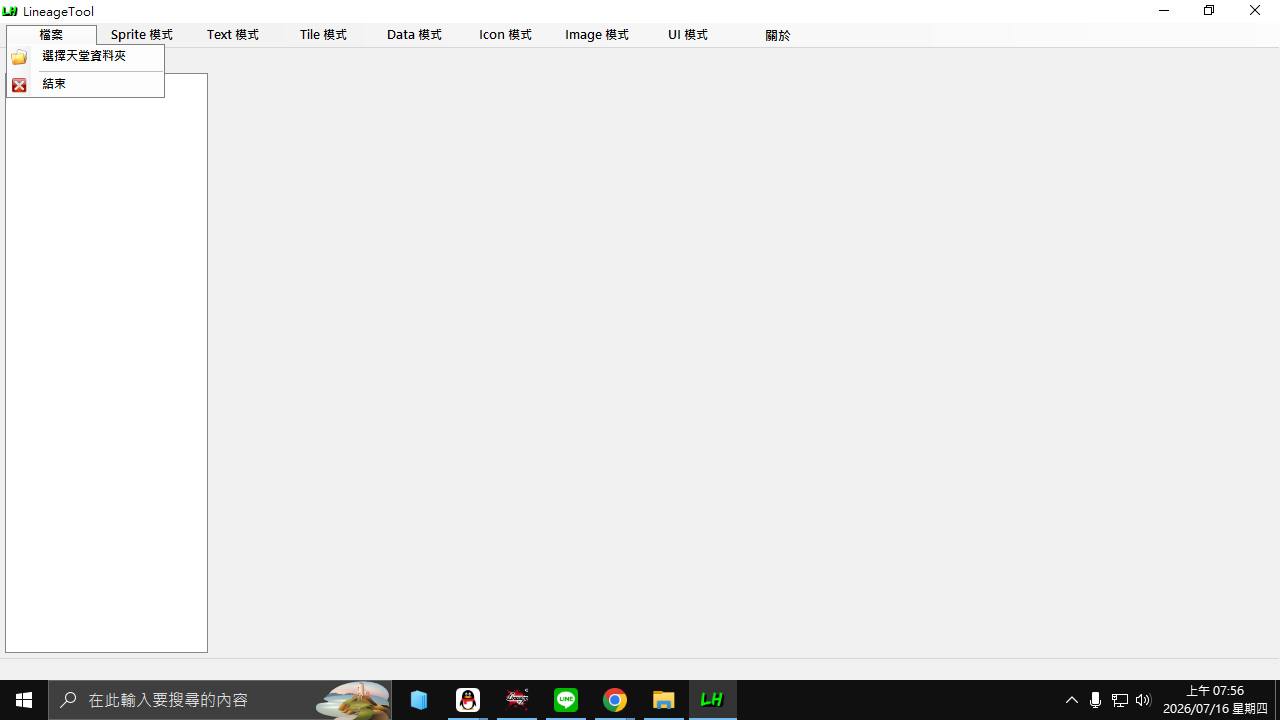The image size is (1280, 720).
Task: Open the blue book app in taskbar
Action: point(419,700)
